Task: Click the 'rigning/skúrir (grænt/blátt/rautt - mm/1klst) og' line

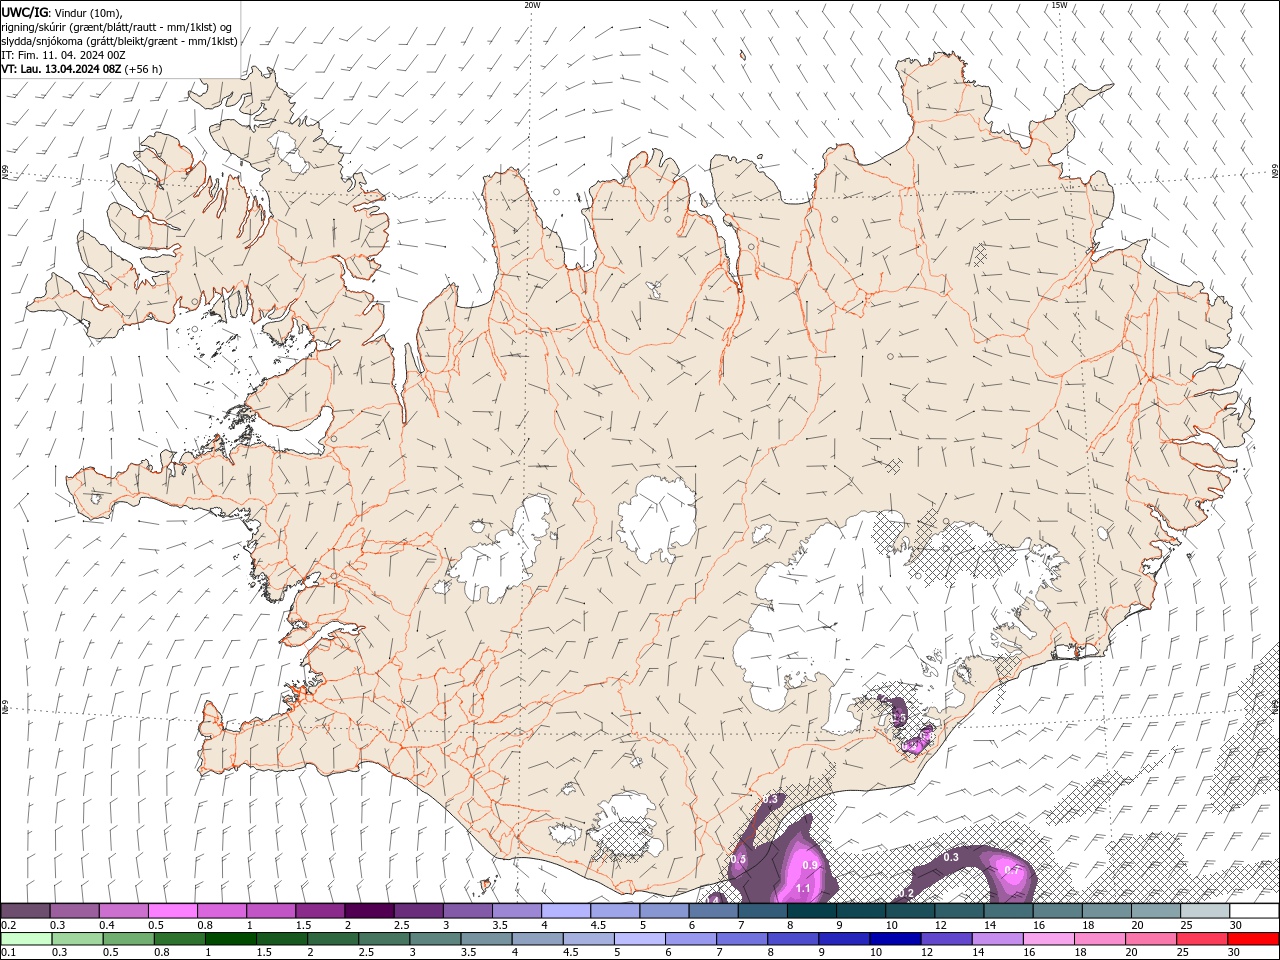Action: click(117, 27)
